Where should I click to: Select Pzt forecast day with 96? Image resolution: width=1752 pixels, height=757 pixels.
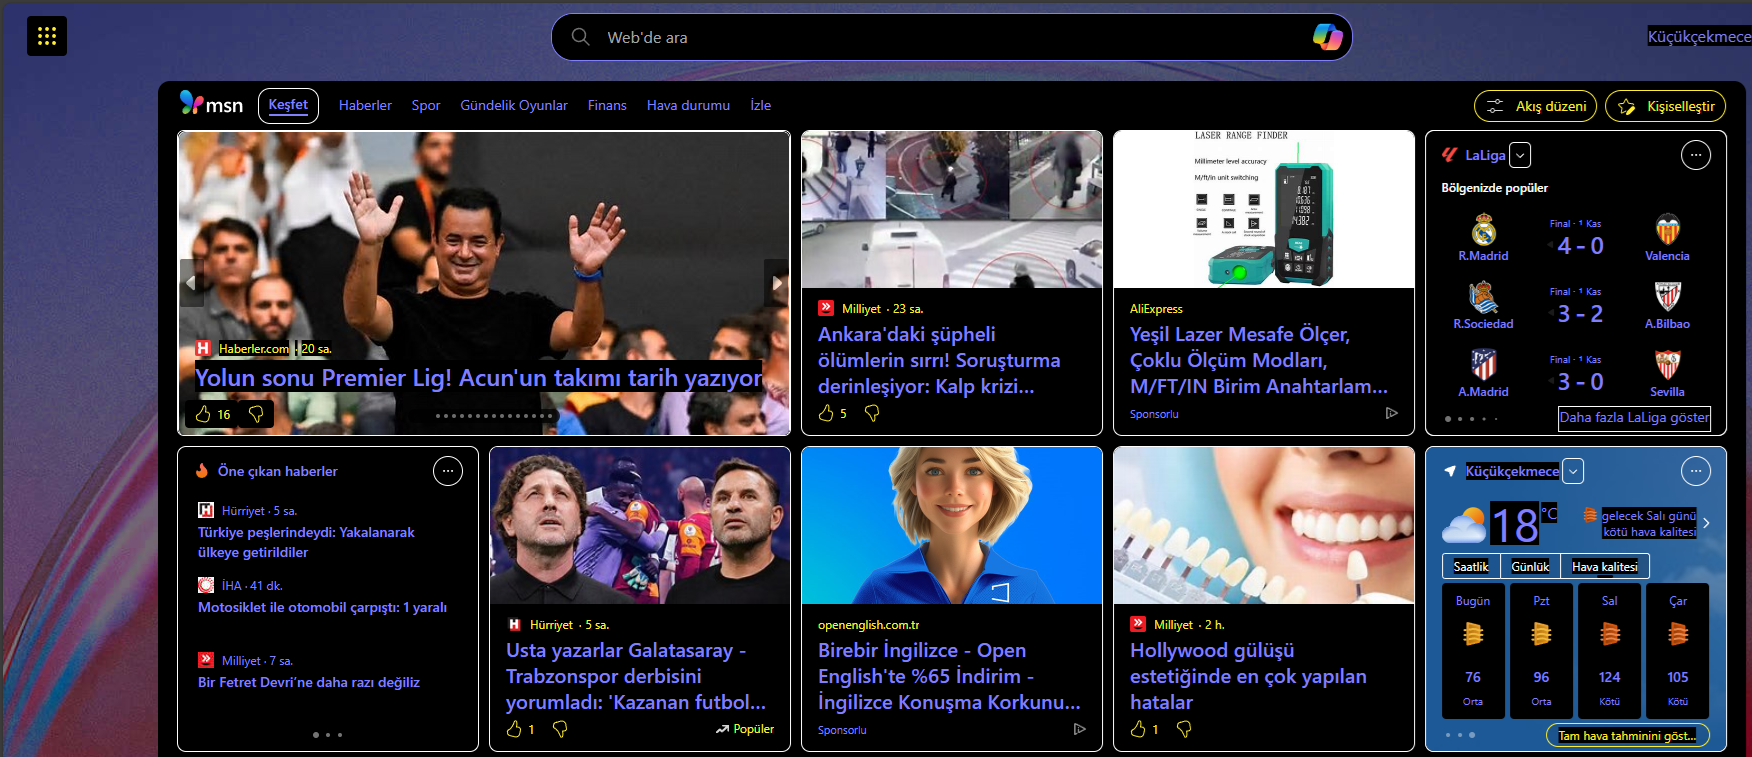pyautogui.click(x=1541, y=651)
